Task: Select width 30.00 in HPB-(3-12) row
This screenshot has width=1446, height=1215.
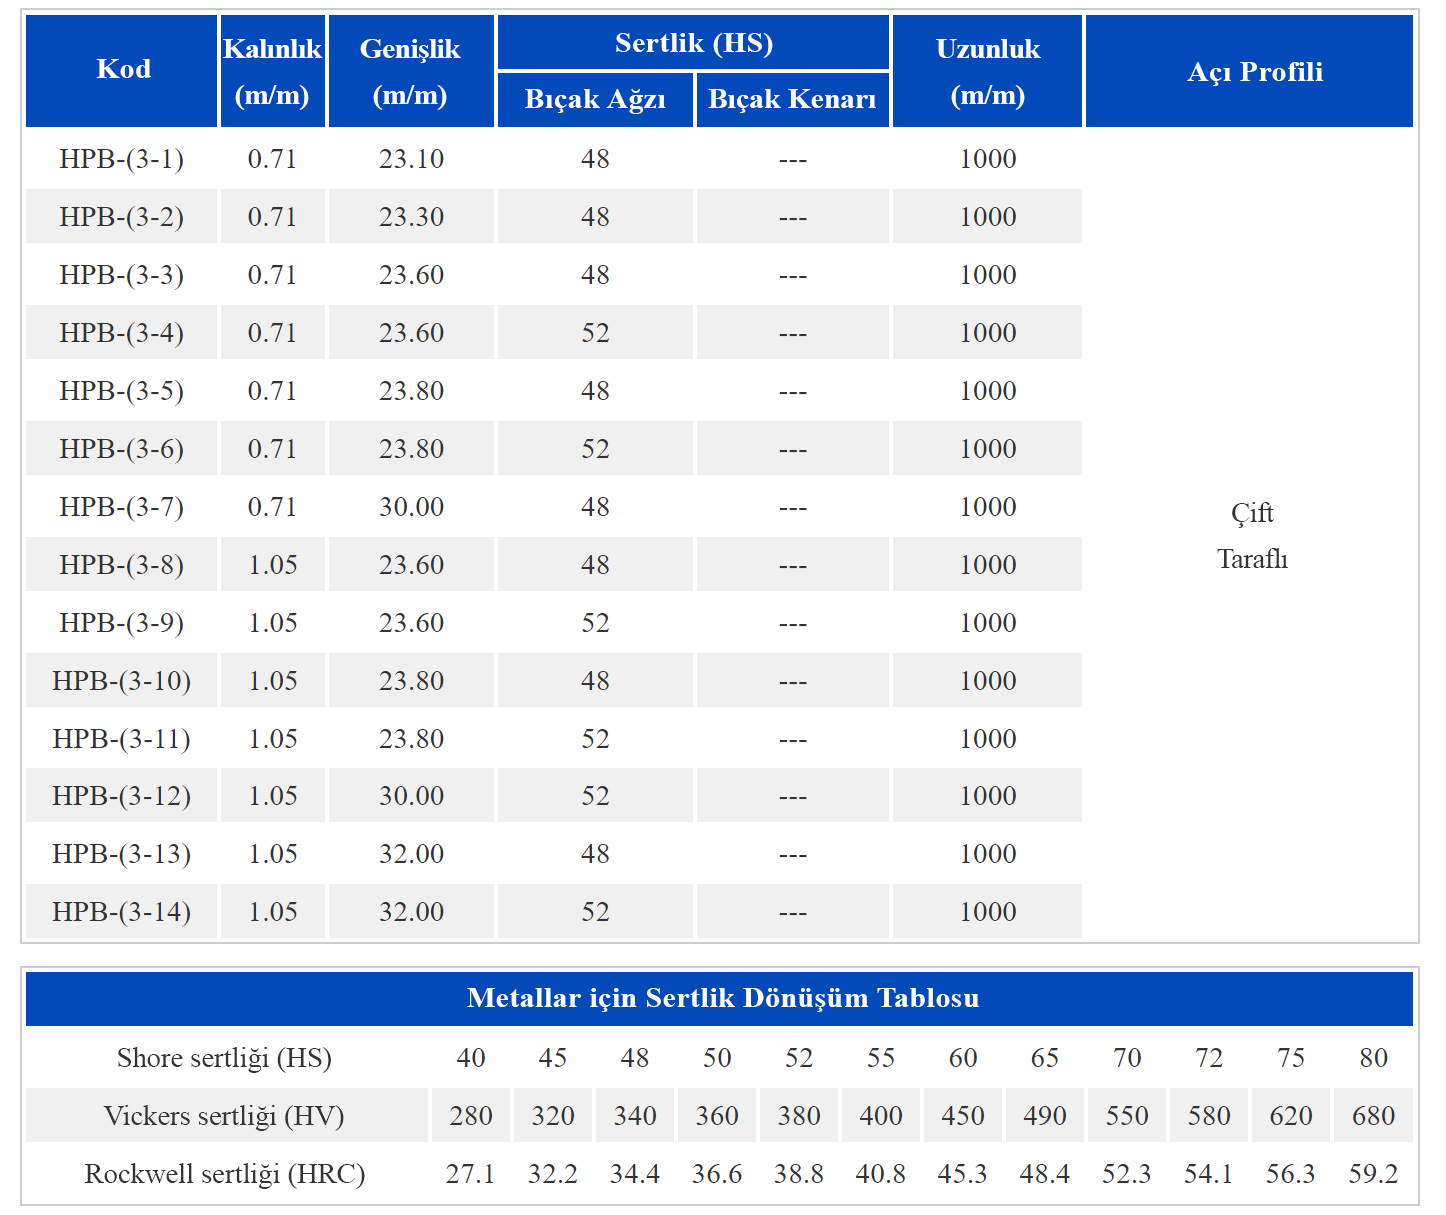Action: [x=411, y=796]
